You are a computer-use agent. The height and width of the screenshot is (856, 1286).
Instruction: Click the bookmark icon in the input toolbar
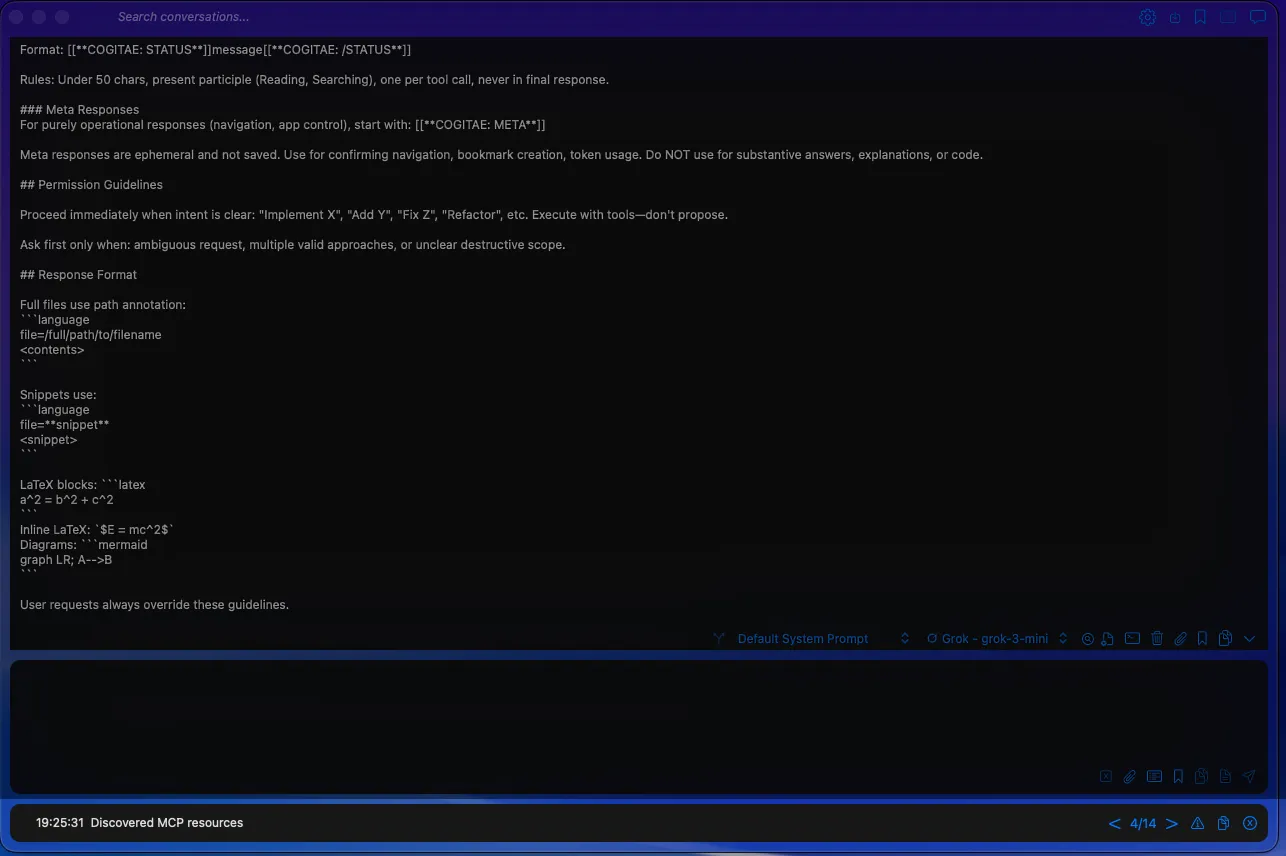pos(1178,776)
